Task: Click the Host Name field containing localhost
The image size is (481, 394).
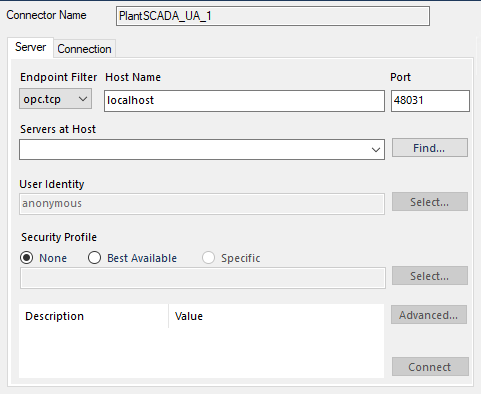Action: tap(244, 101)
